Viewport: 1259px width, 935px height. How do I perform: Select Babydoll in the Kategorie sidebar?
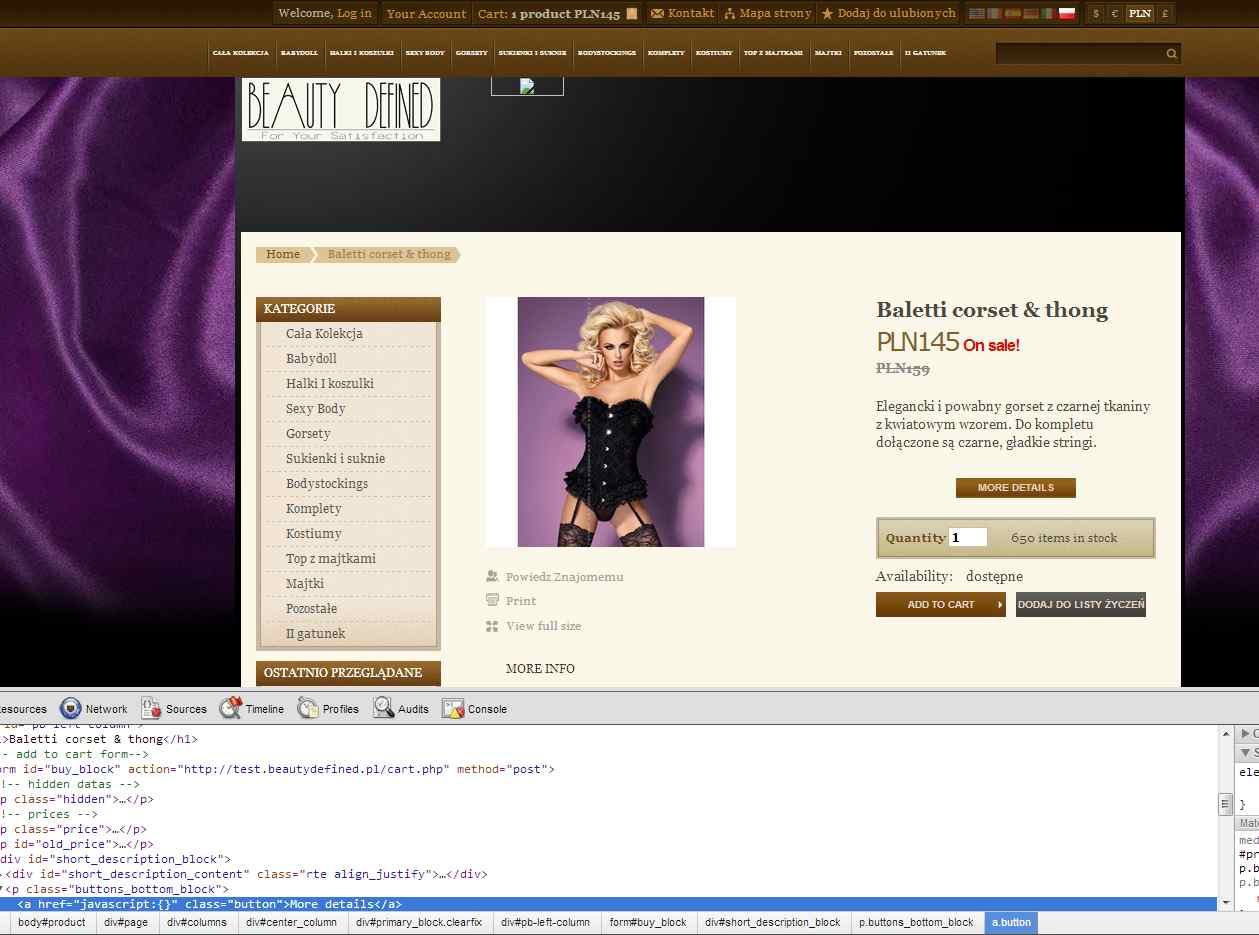tap(311, 358)
